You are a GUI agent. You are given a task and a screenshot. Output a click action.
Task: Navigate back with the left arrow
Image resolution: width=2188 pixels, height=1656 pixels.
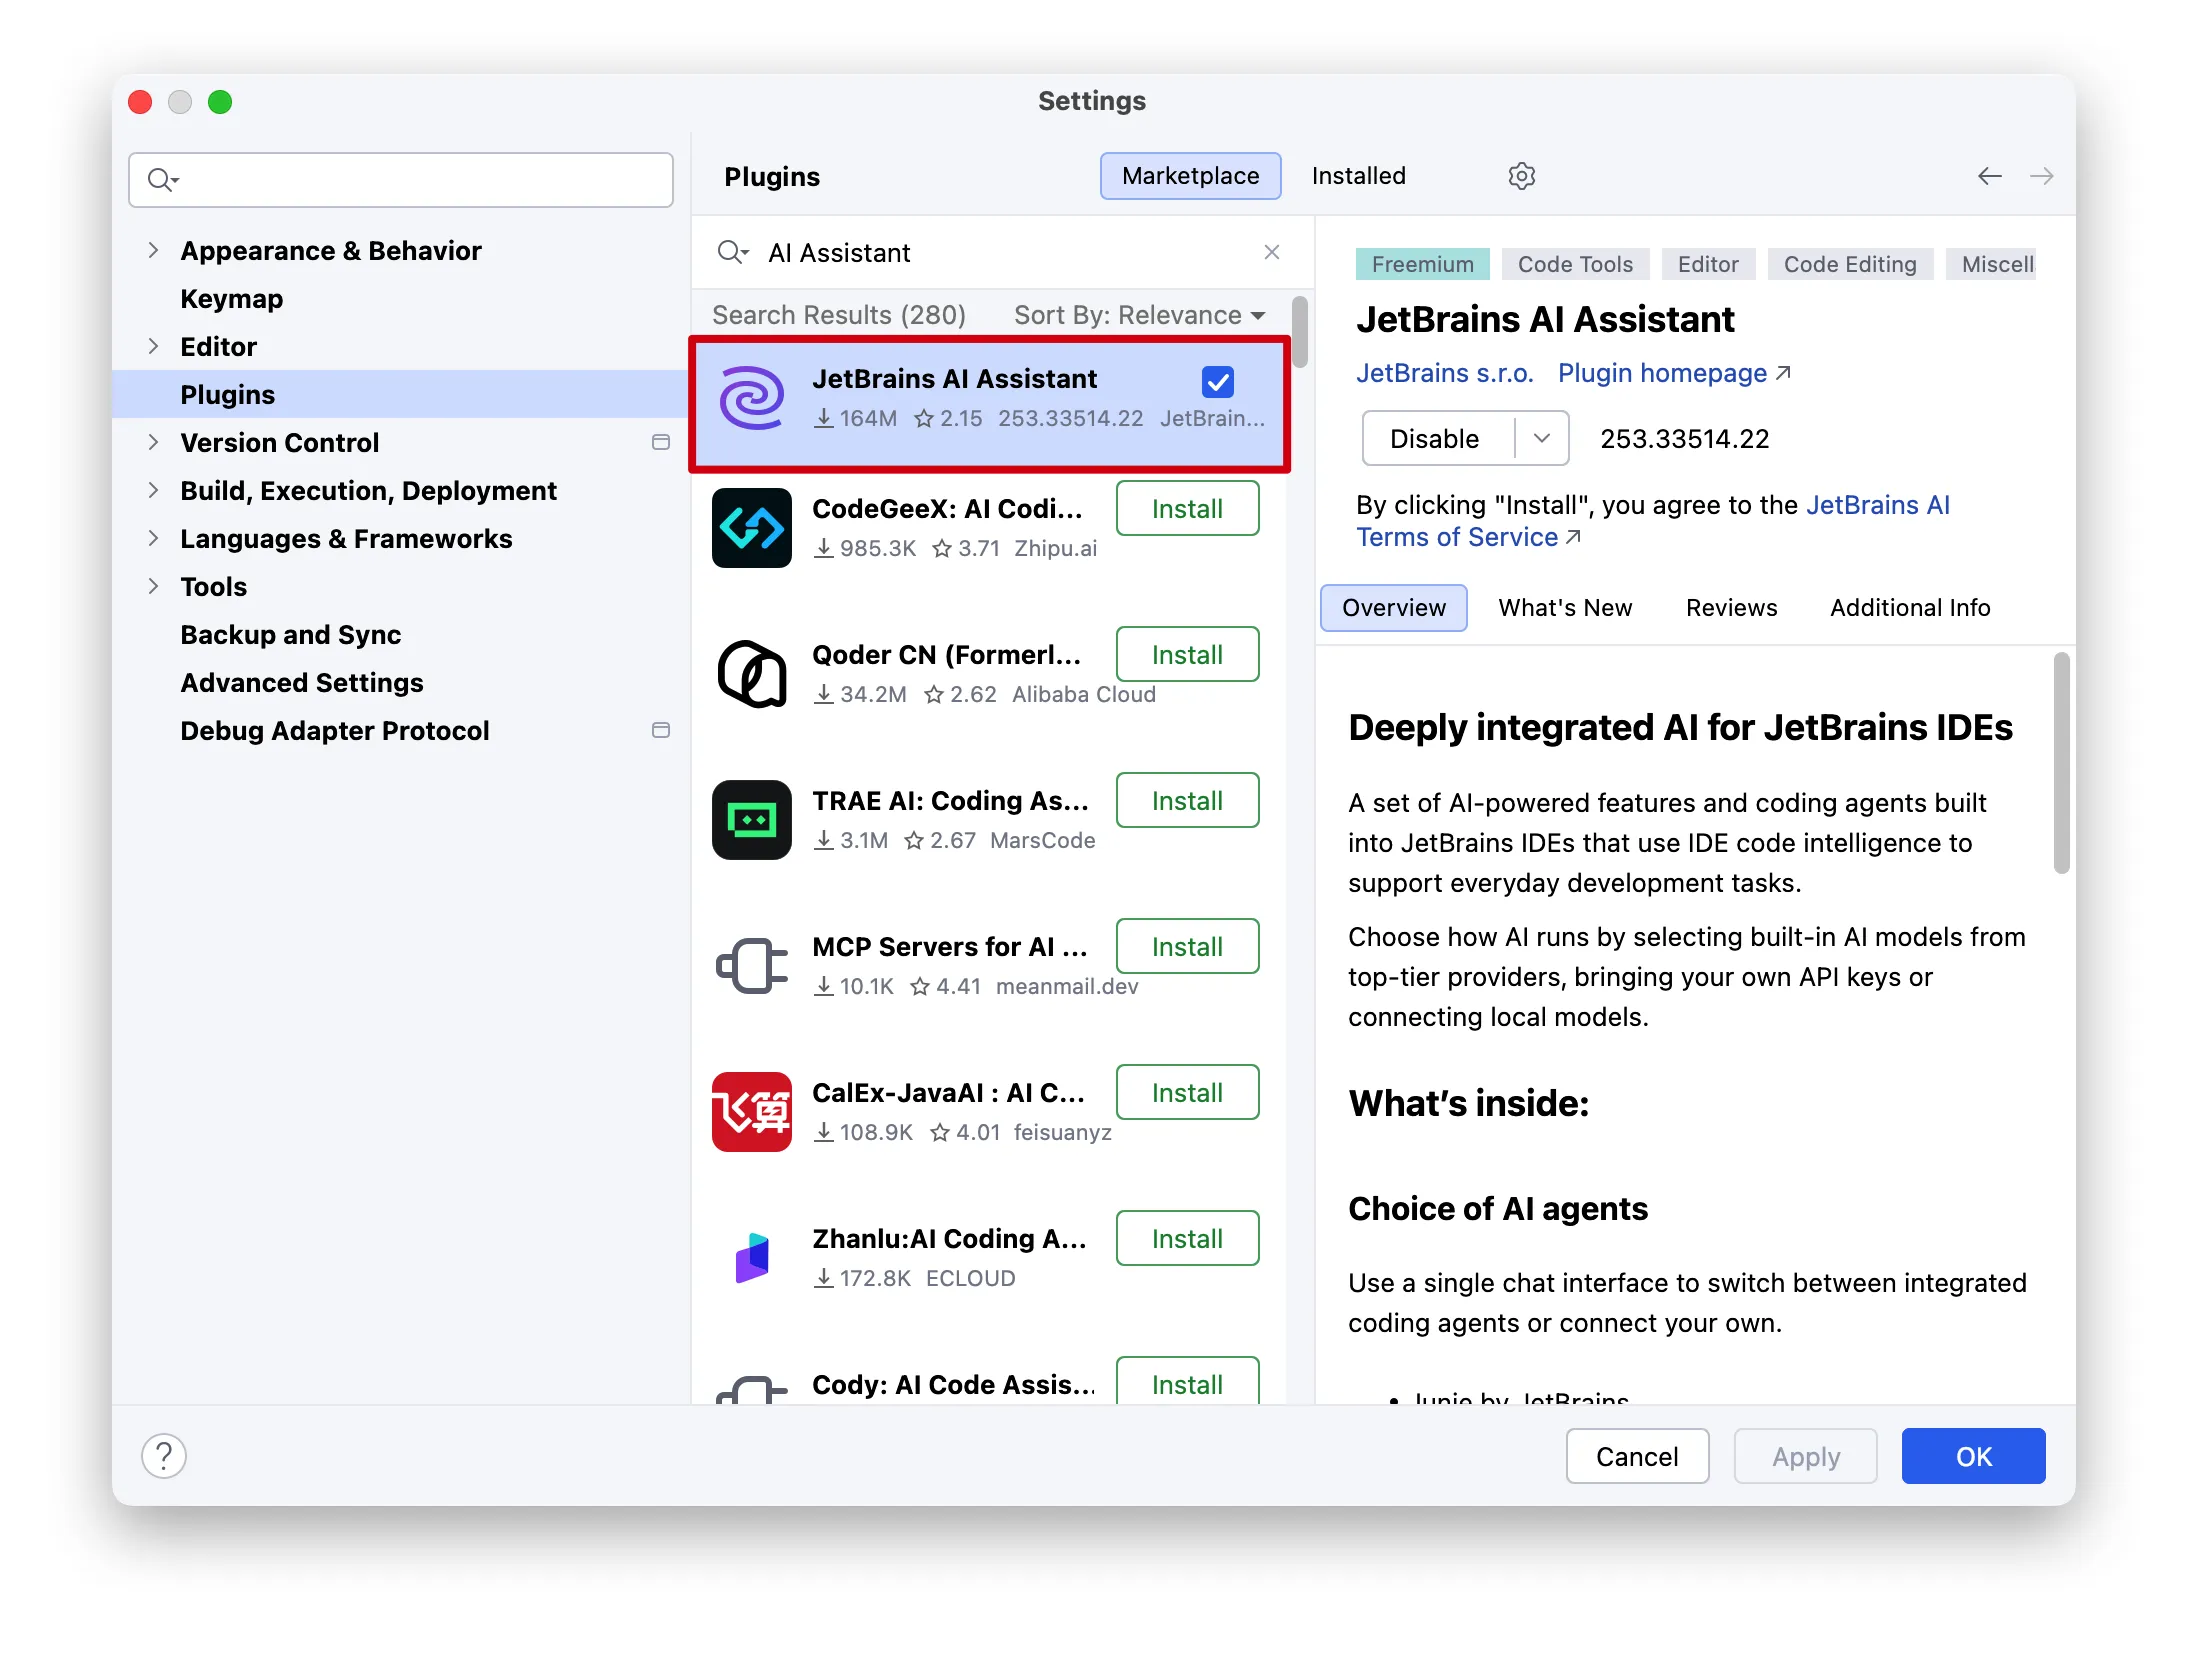[1989, 176]
